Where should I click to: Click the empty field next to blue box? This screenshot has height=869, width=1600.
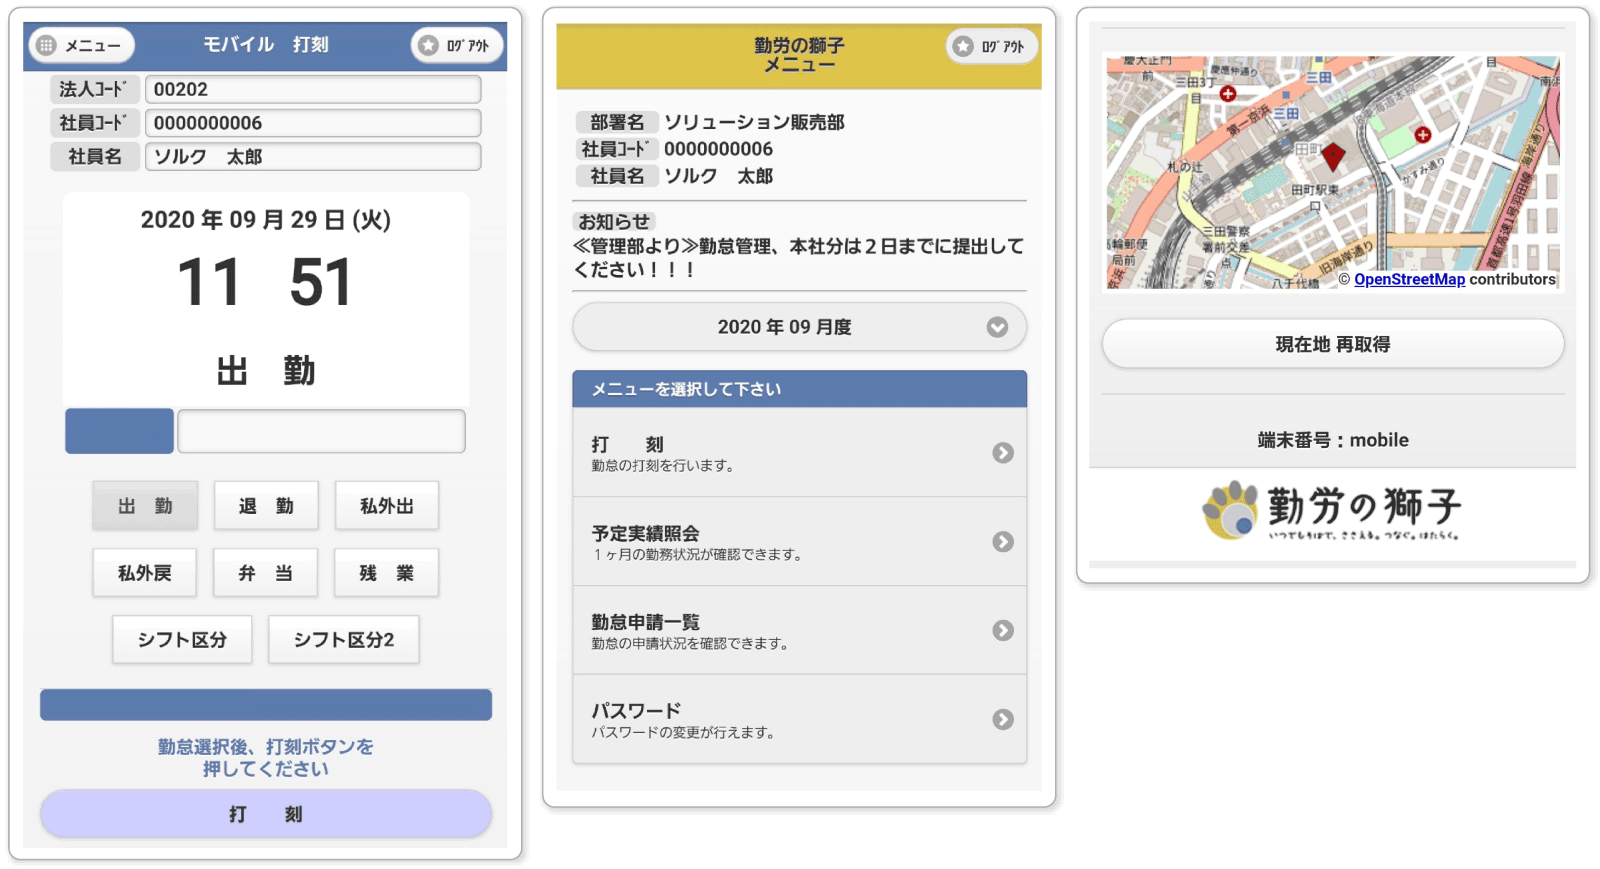[321, 431]
